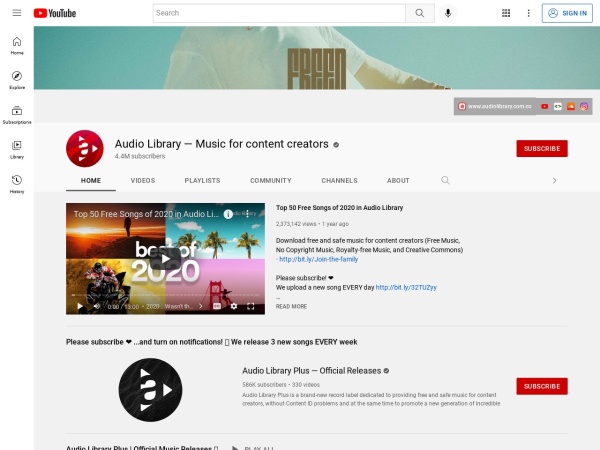Screen dimensions: 600x450
Task: Open settings menu with three vertical dots
Action: (x=528, y=13)
